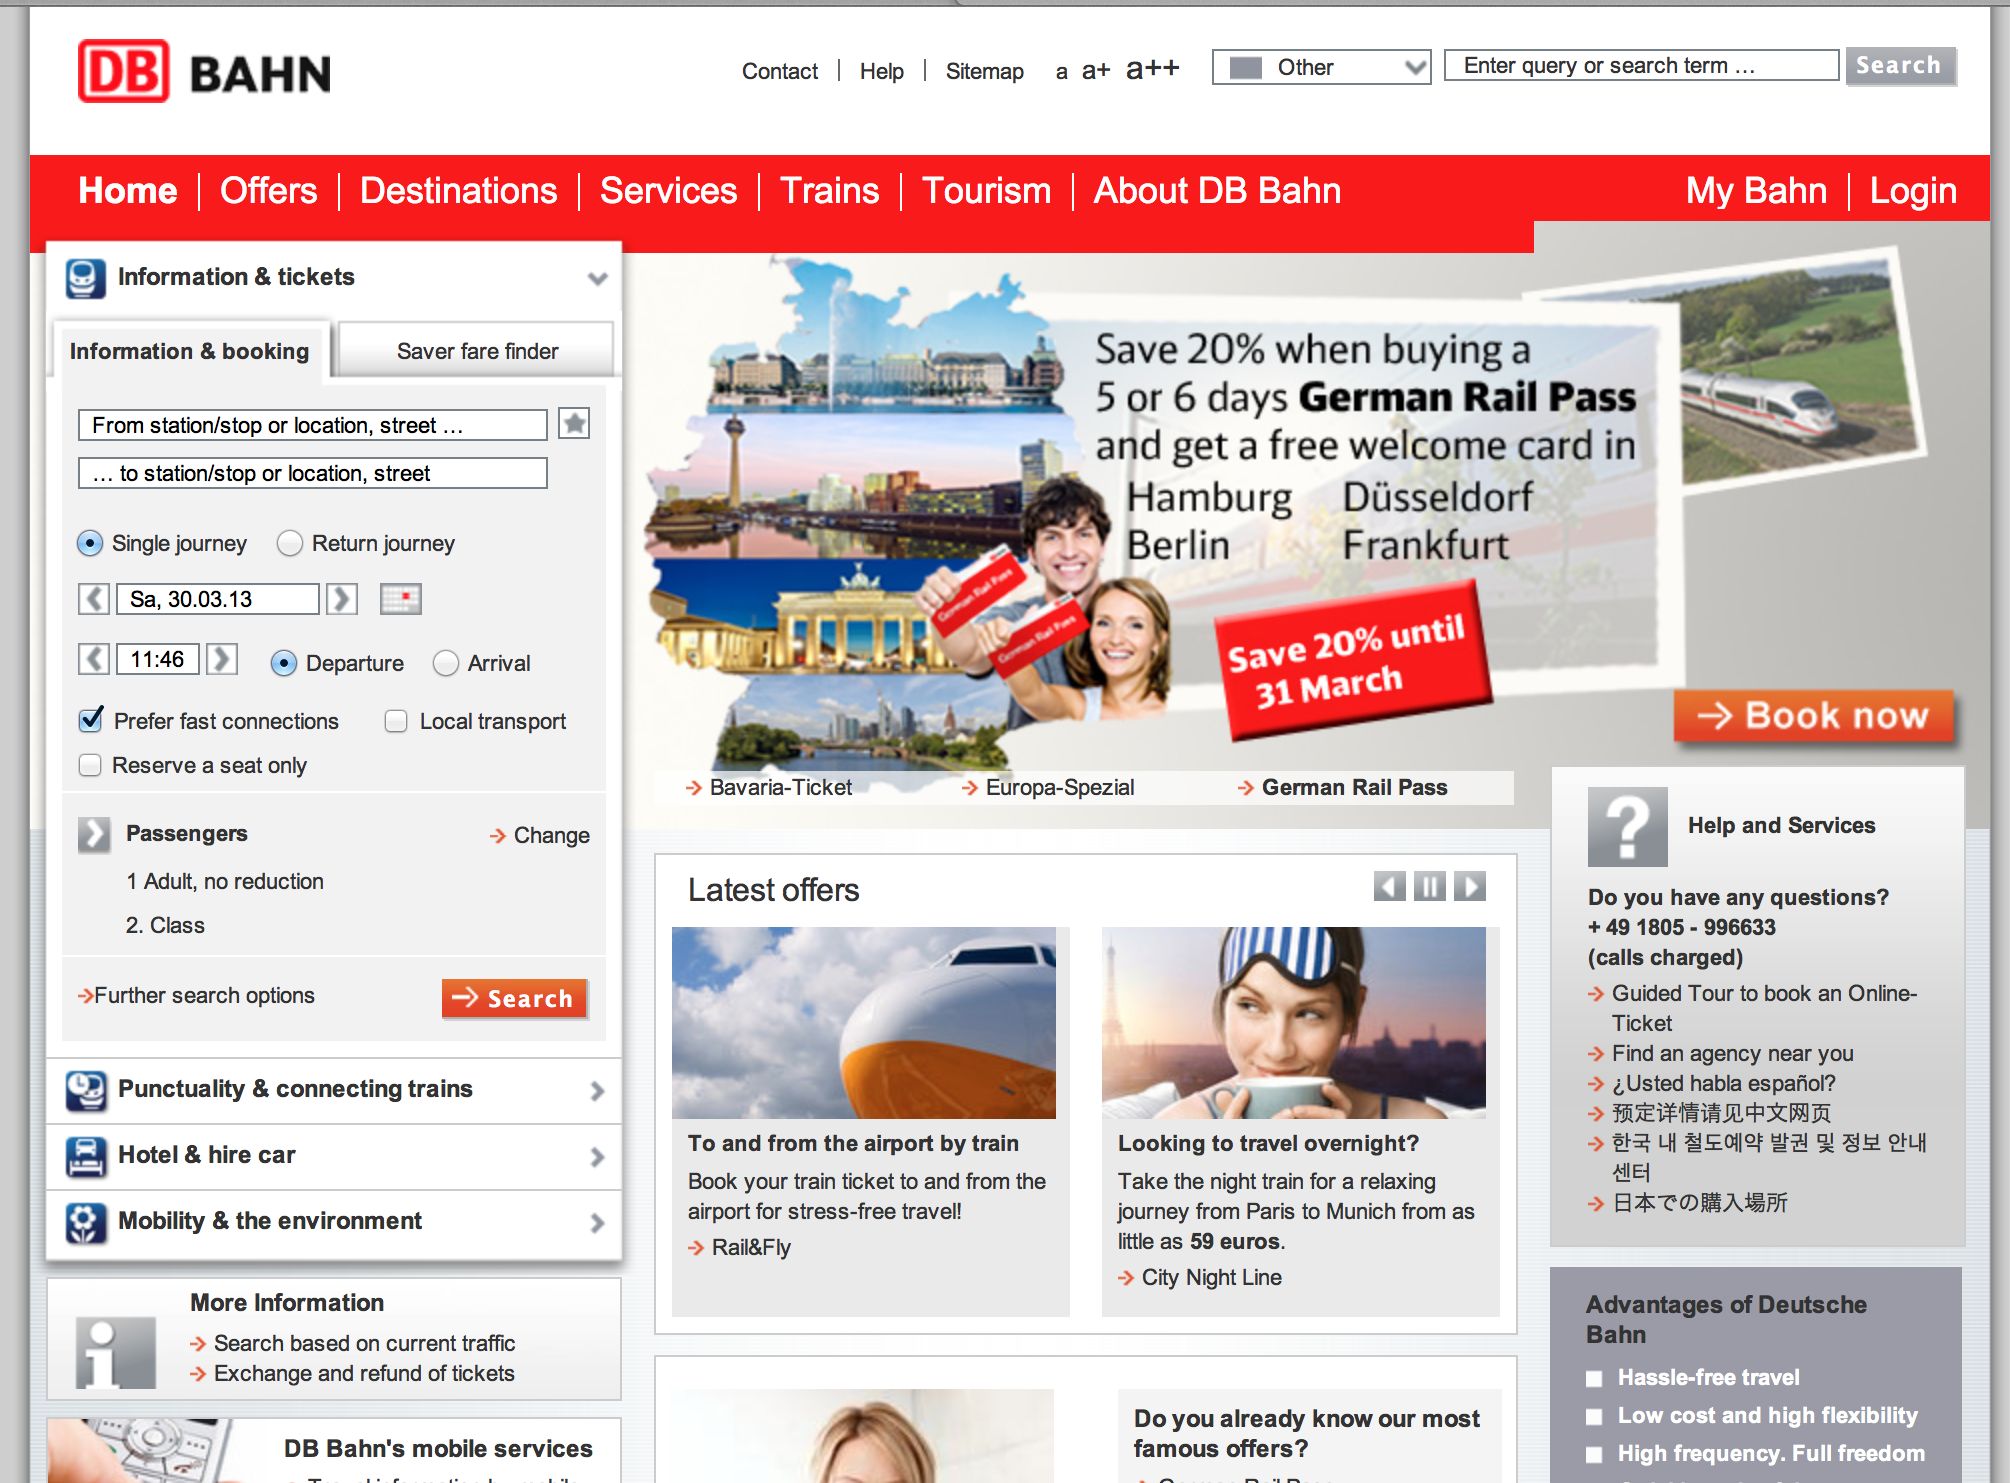Click the Book now button
2010x1483 pixels.
(x=1814, y=715)
